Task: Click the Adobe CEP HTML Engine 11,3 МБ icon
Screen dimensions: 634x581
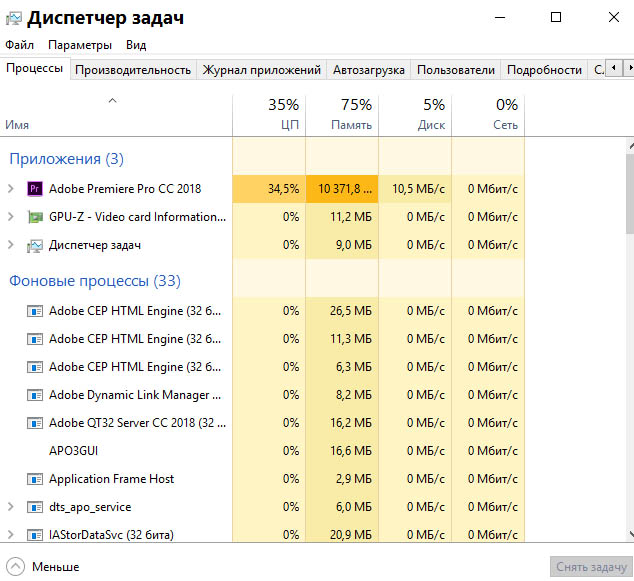Action: [x=35, y=339]
